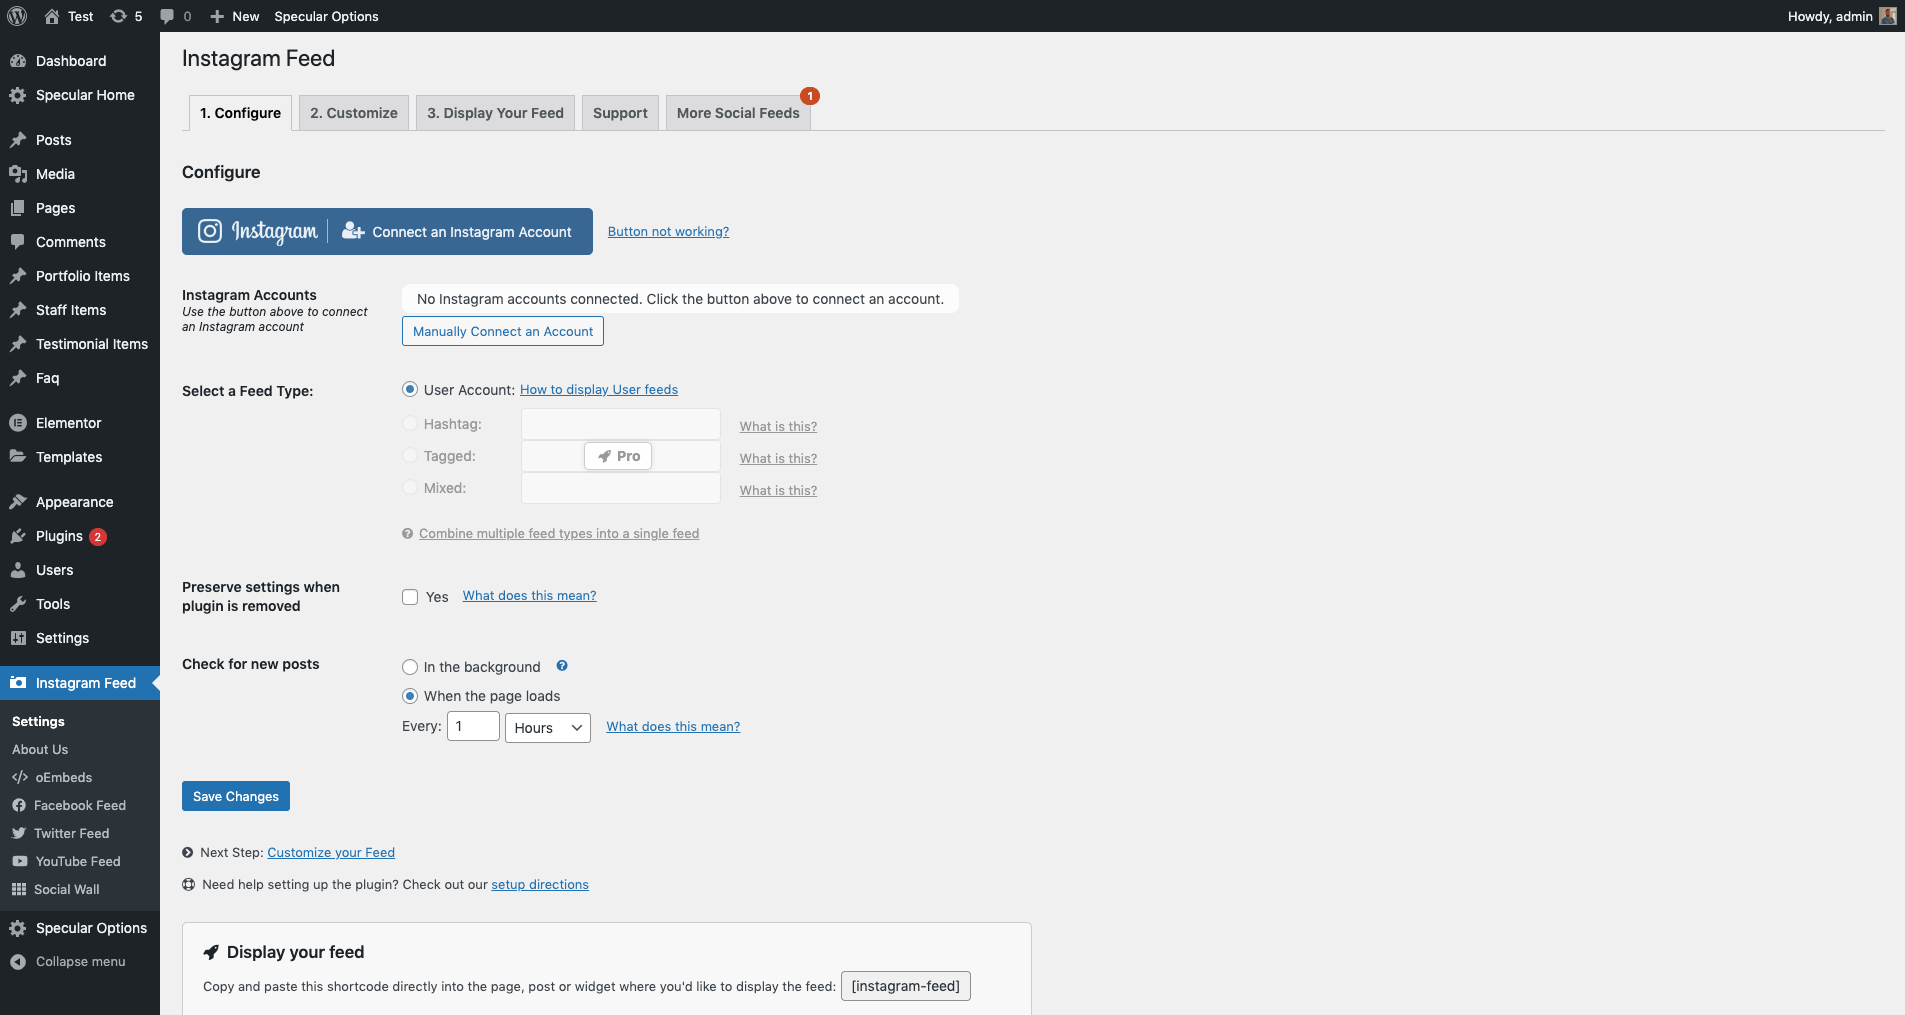Viewport: 1905px width, 1015px height.
Task: Click the Instagram Feed camera icon
Action: tap(18, 683)
